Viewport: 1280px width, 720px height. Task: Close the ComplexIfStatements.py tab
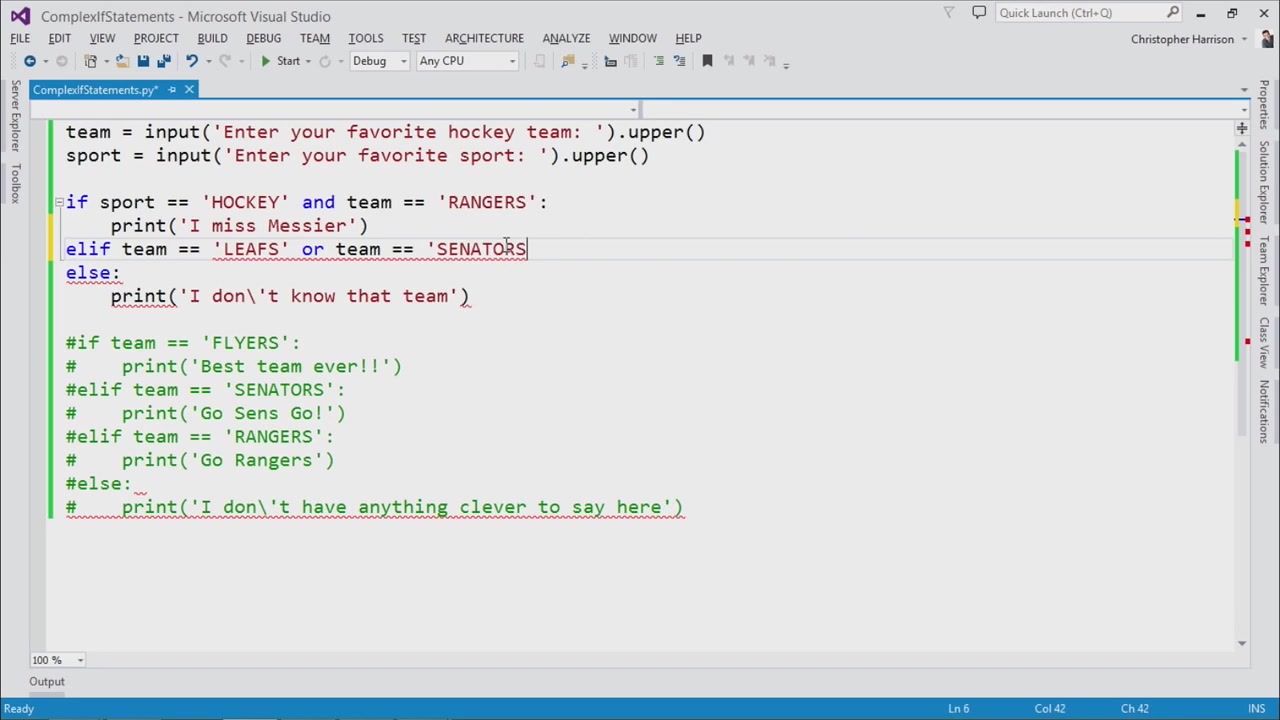[x=189, y=90]
